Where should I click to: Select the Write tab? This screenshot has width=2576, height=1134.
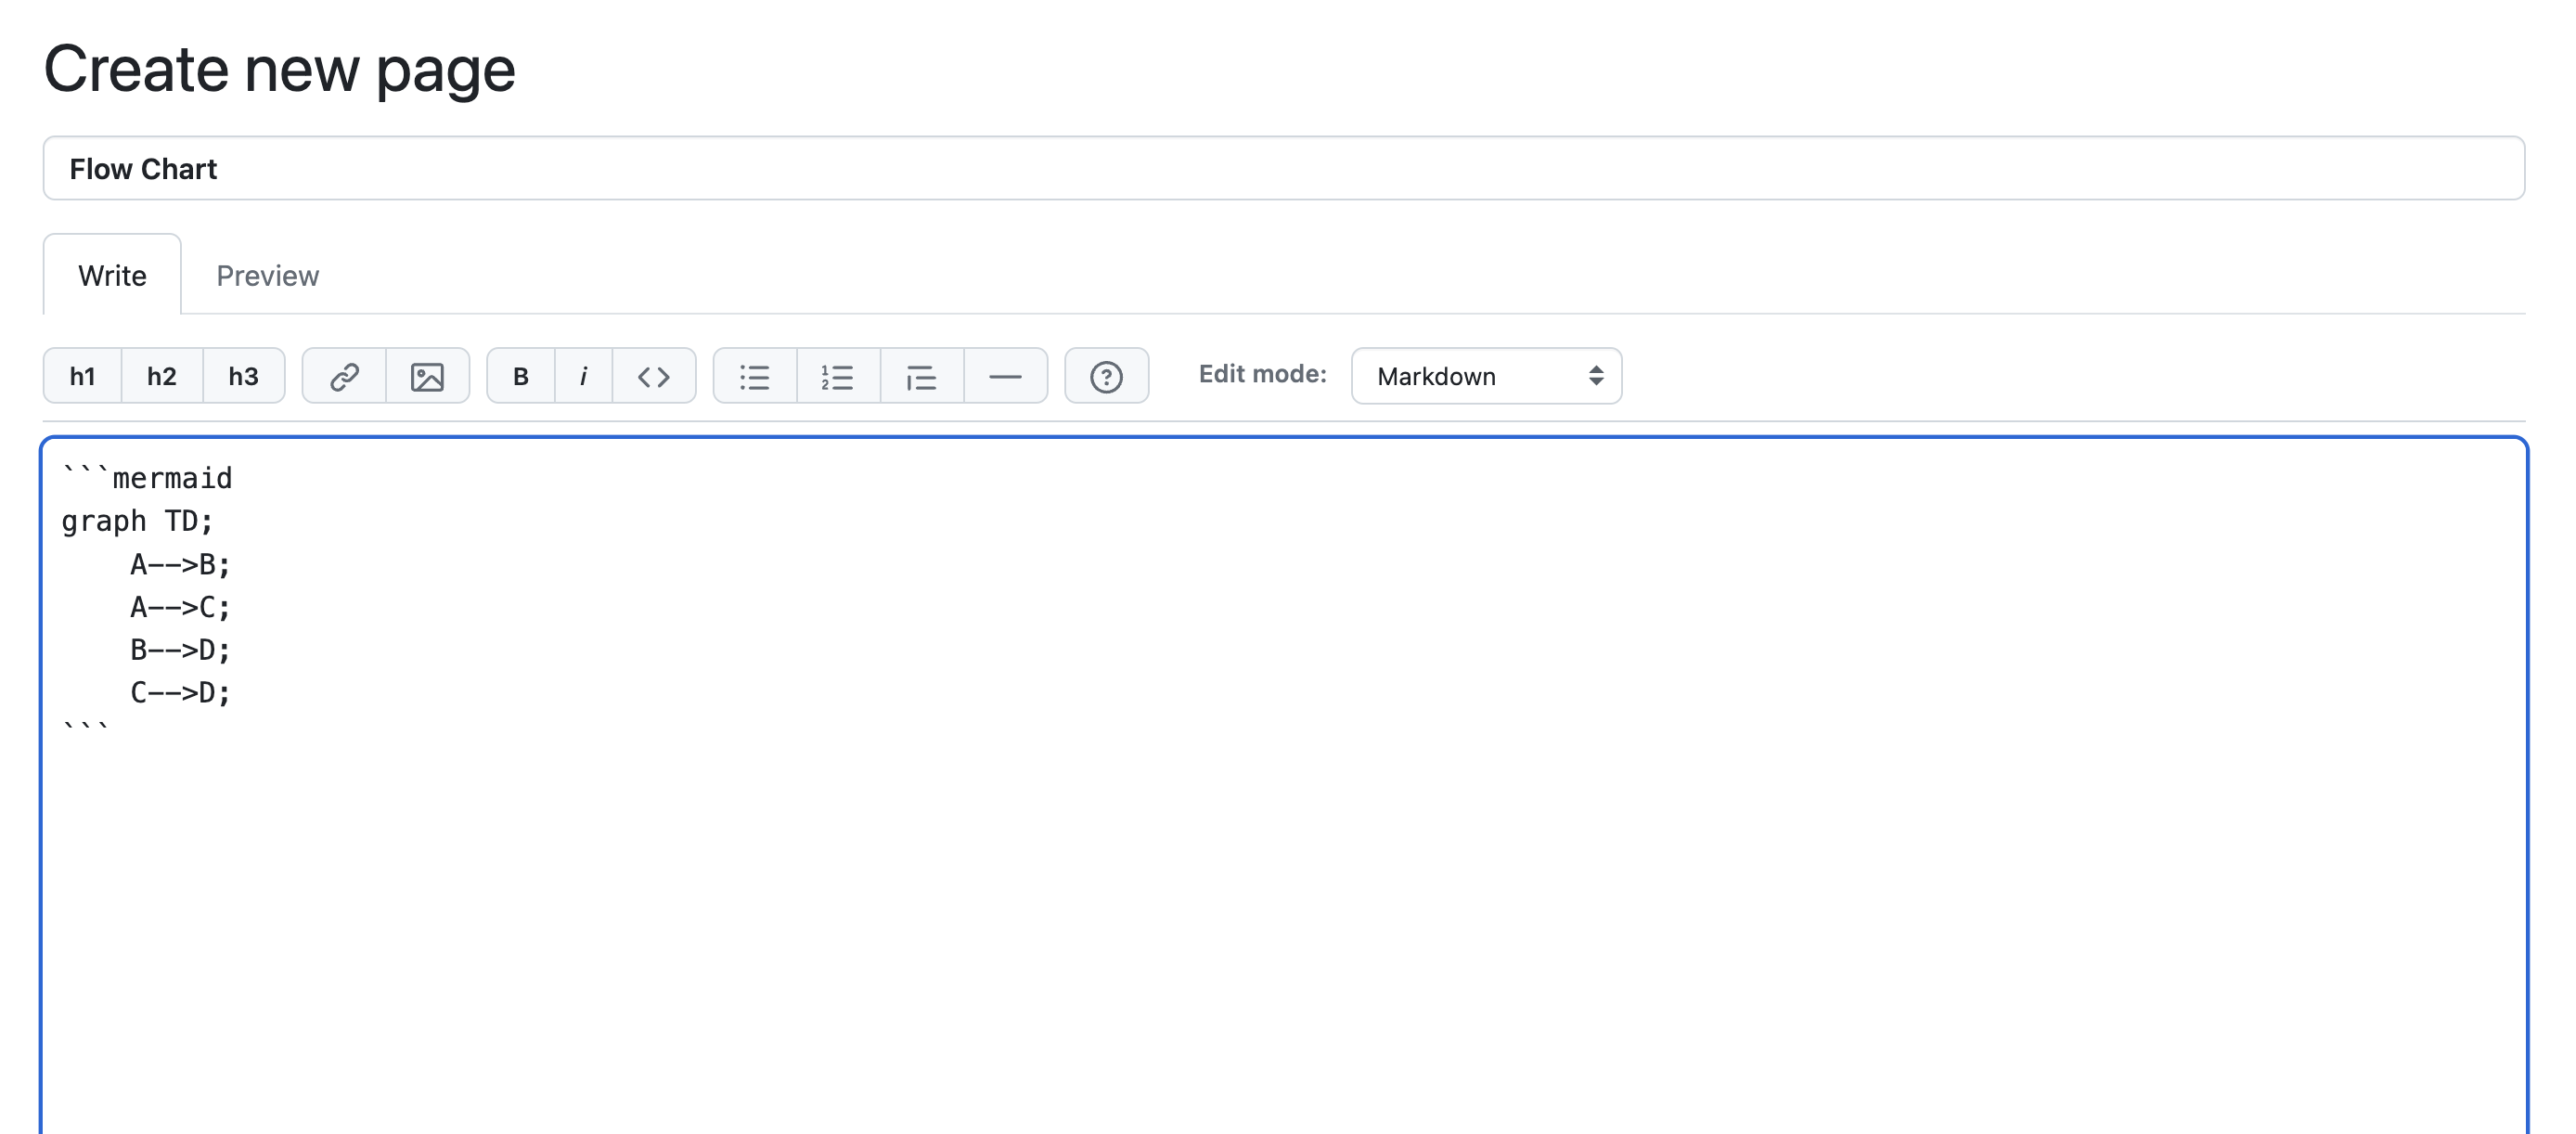tap(112, 275)
